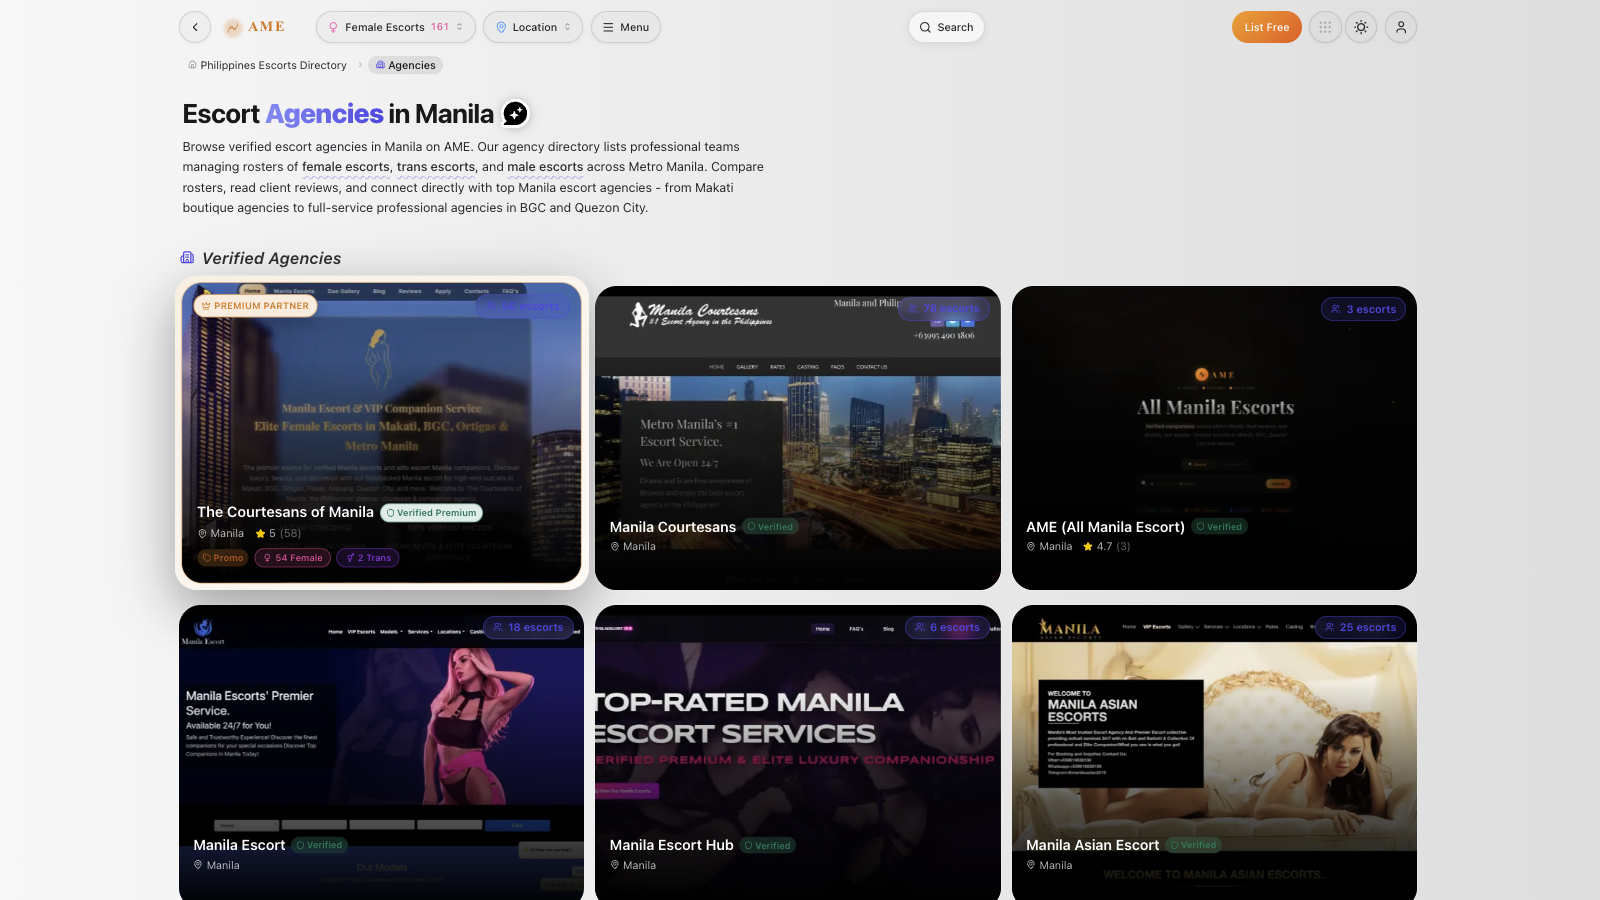Screen dimensions: 1600x900
Task: Follow the 'trans escorts' link in the description
Action: 436,167
